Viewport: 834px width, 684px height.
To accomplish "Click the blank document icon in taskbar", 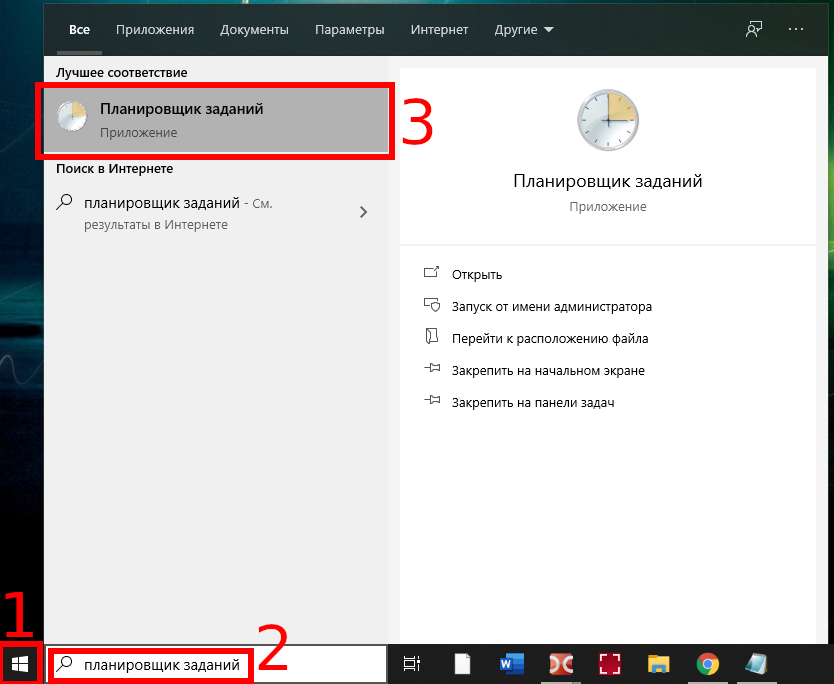I will [x=462, y=664].
